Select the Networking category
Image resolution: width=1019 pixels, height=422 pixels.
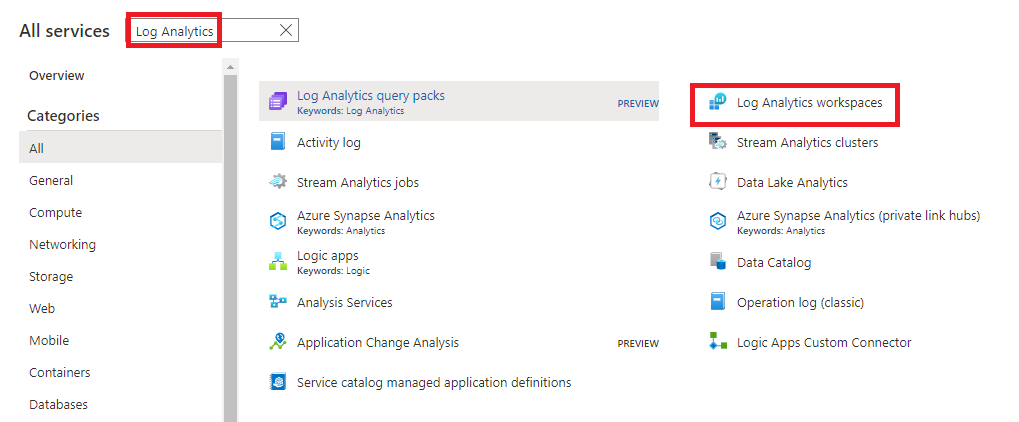[x=62, y=244]
